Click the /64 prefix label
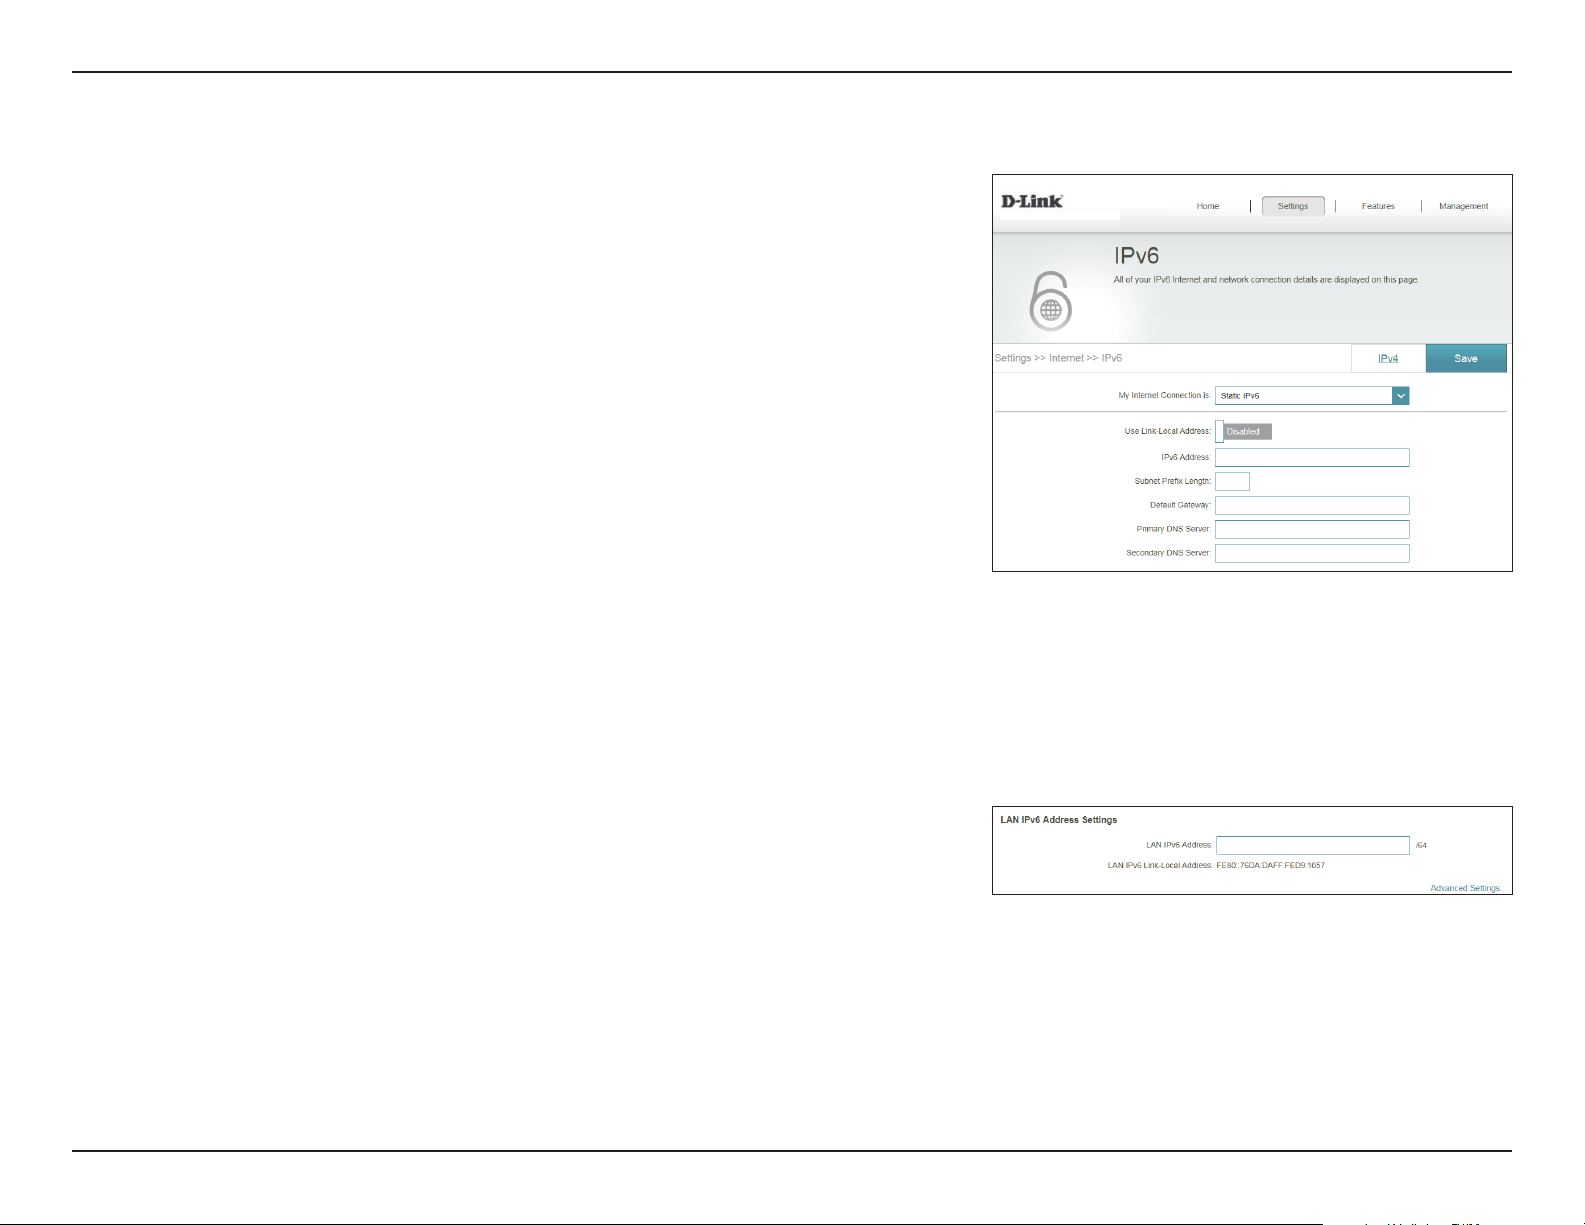The image size is (1585, 1225). pyautogui.click(x=1421, y=845)
